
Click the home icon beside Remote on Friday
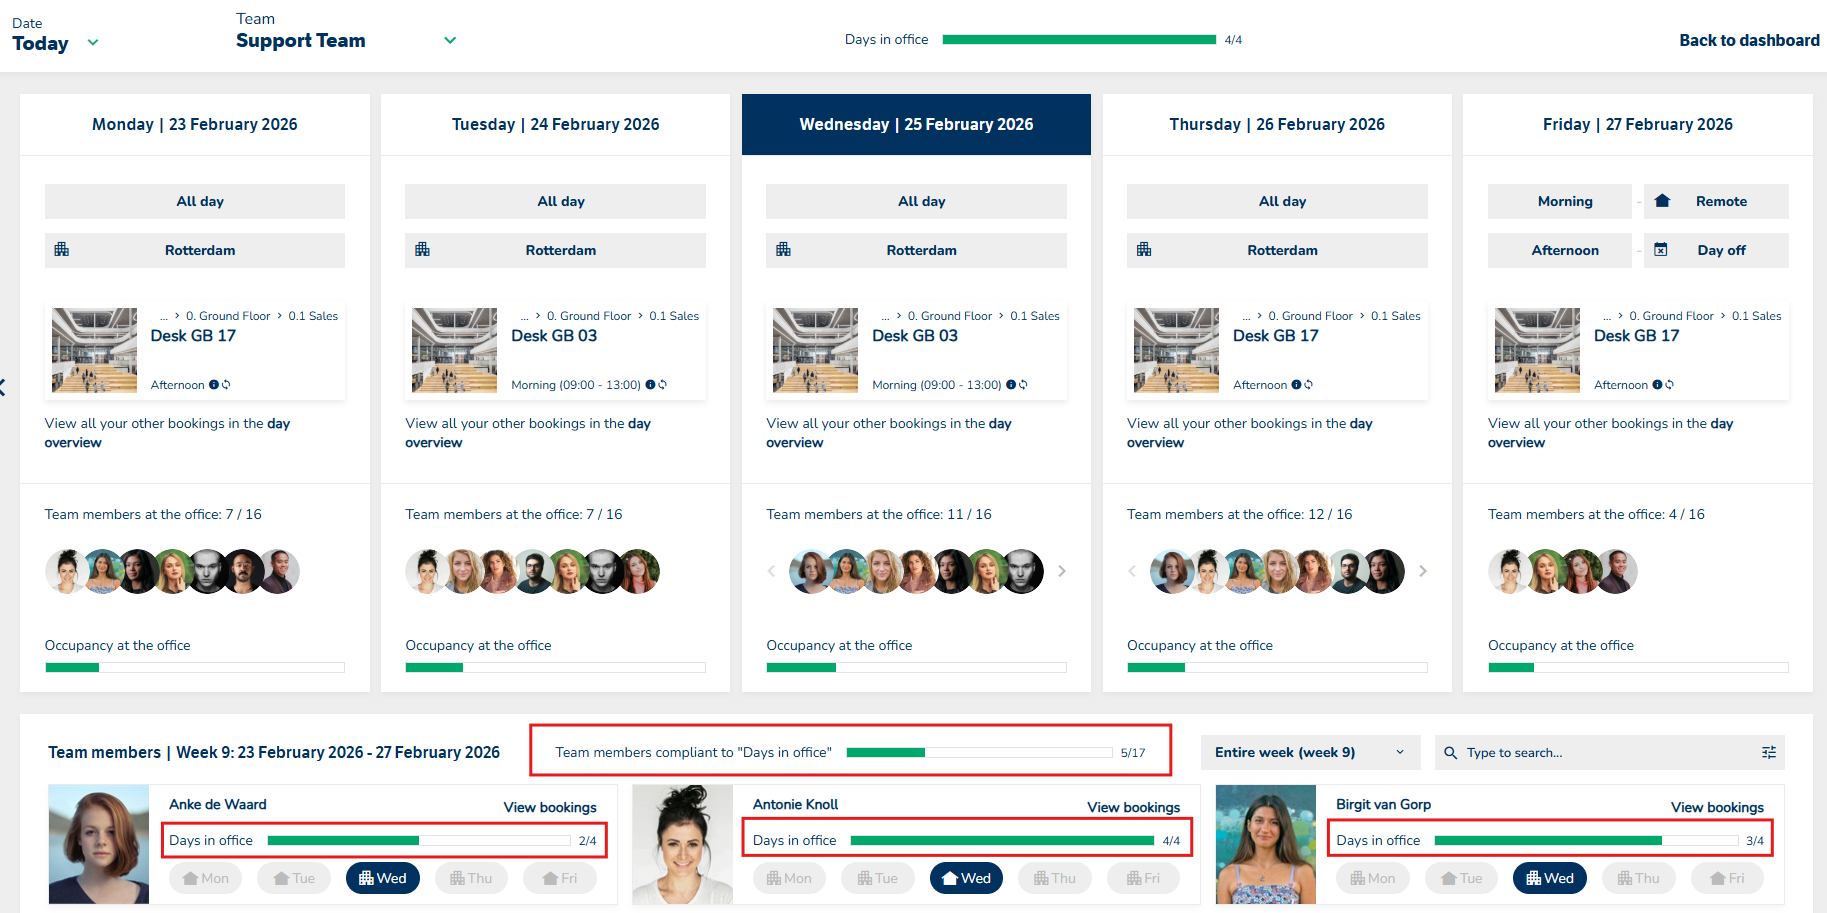point(1662,201)
